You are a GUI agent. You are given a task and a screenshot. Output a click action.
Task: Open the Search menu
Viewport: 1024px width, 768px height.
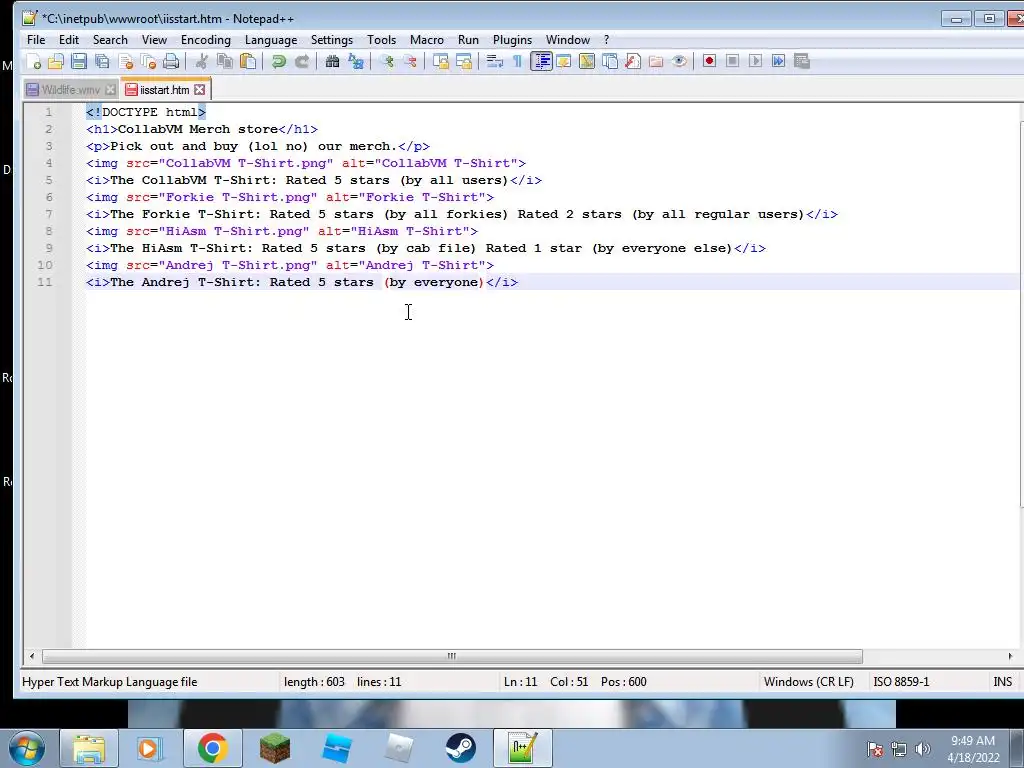[x=110, y=40]
